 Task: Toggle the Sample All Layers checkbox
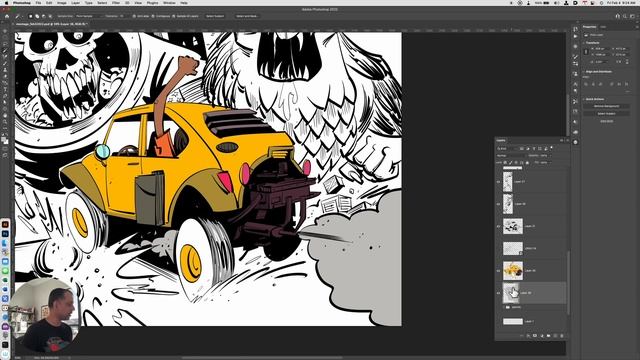pyautogui.click(x=174, y=16)
